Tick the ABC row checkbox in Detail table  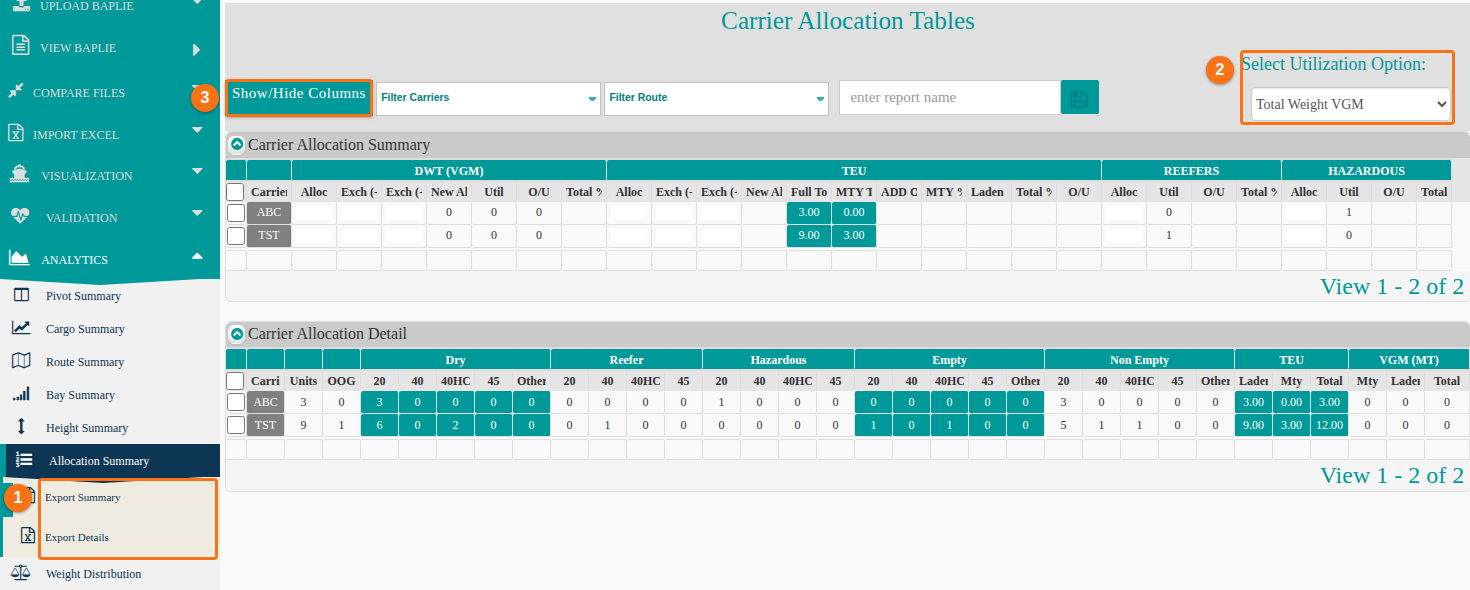click(235, 402)
